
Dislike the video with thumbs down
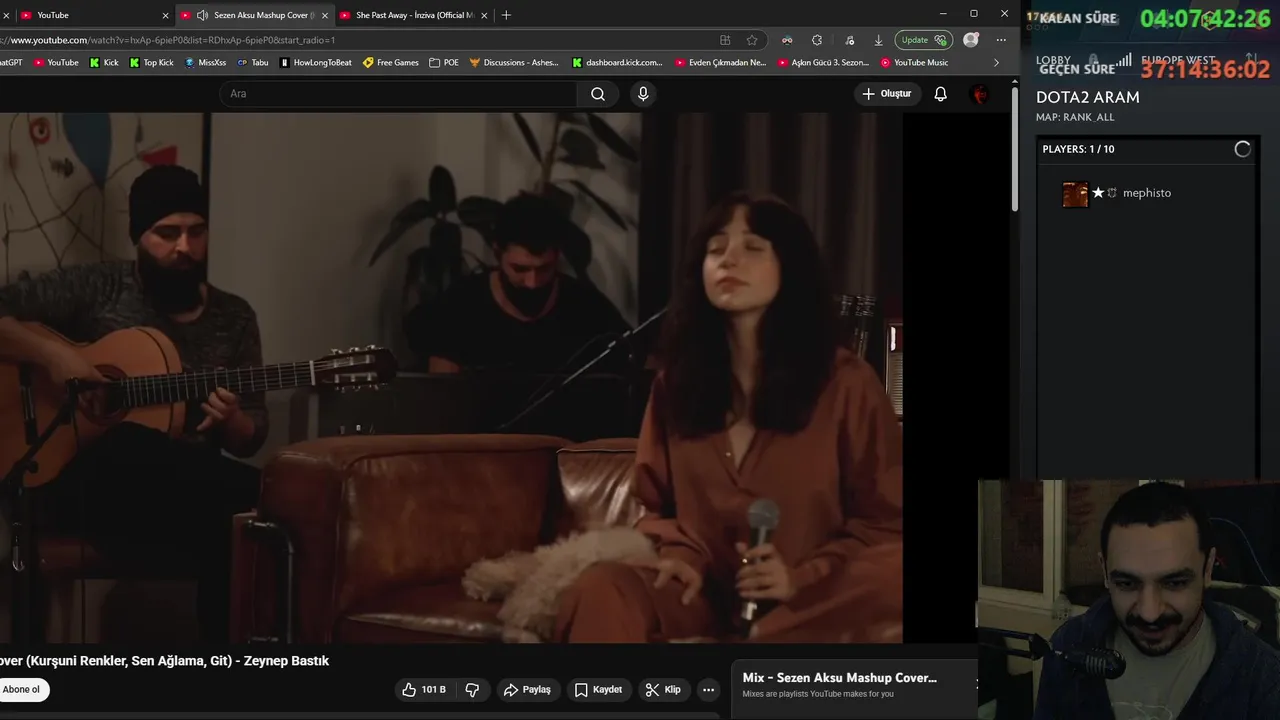(472, 690)
